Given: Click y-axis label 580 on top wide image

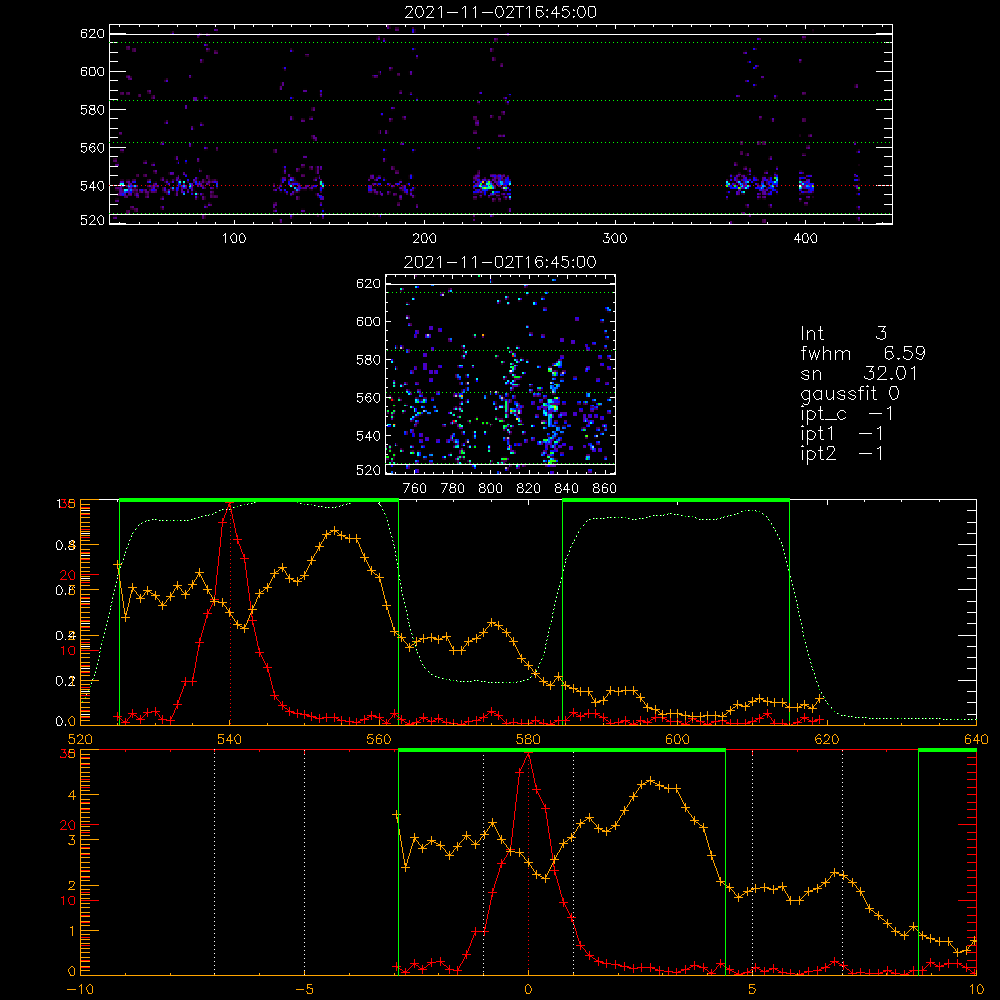Looking at the screenshot, I should click(x=92, y=110).
